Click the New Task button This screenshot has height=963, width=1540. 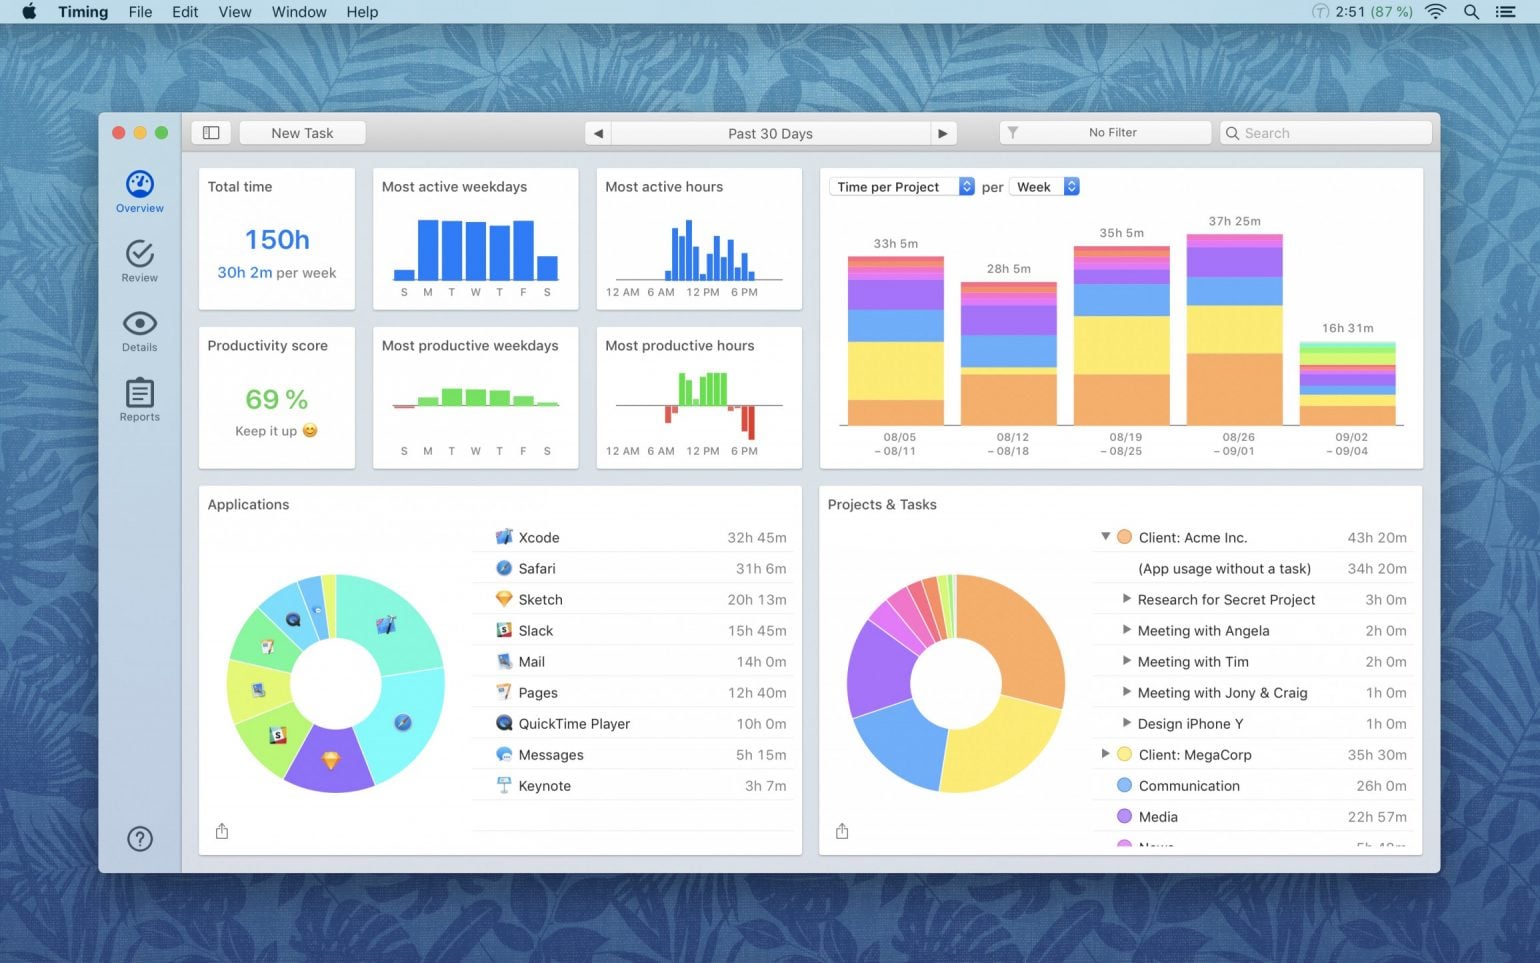pyautogui.click(x=302, y=132)
